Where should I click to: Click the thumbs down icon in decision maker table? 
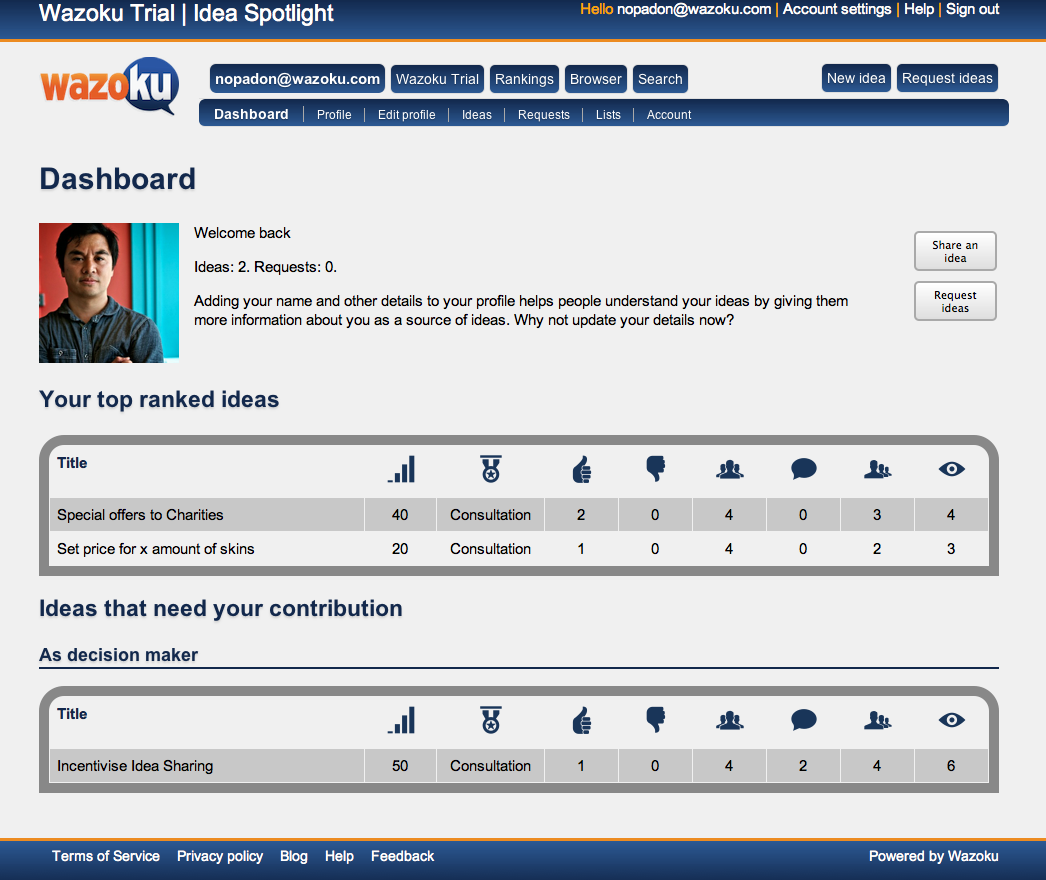pos(655,719)
